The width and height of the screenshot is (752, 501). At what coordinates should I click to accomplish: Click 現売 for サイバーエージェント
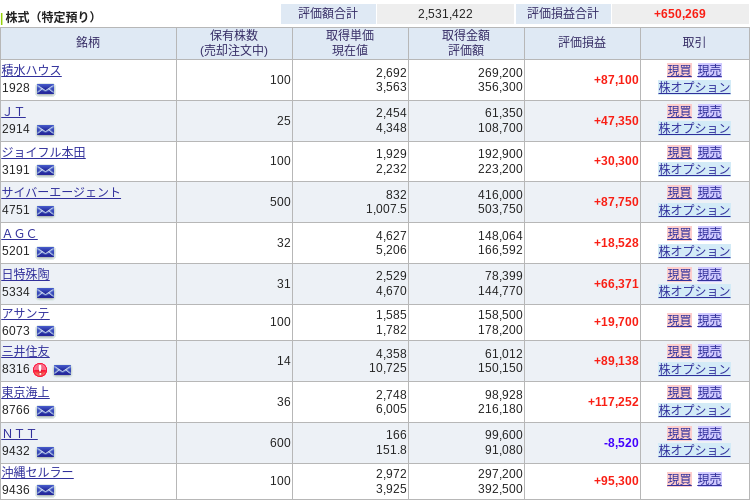click(709, 193)
